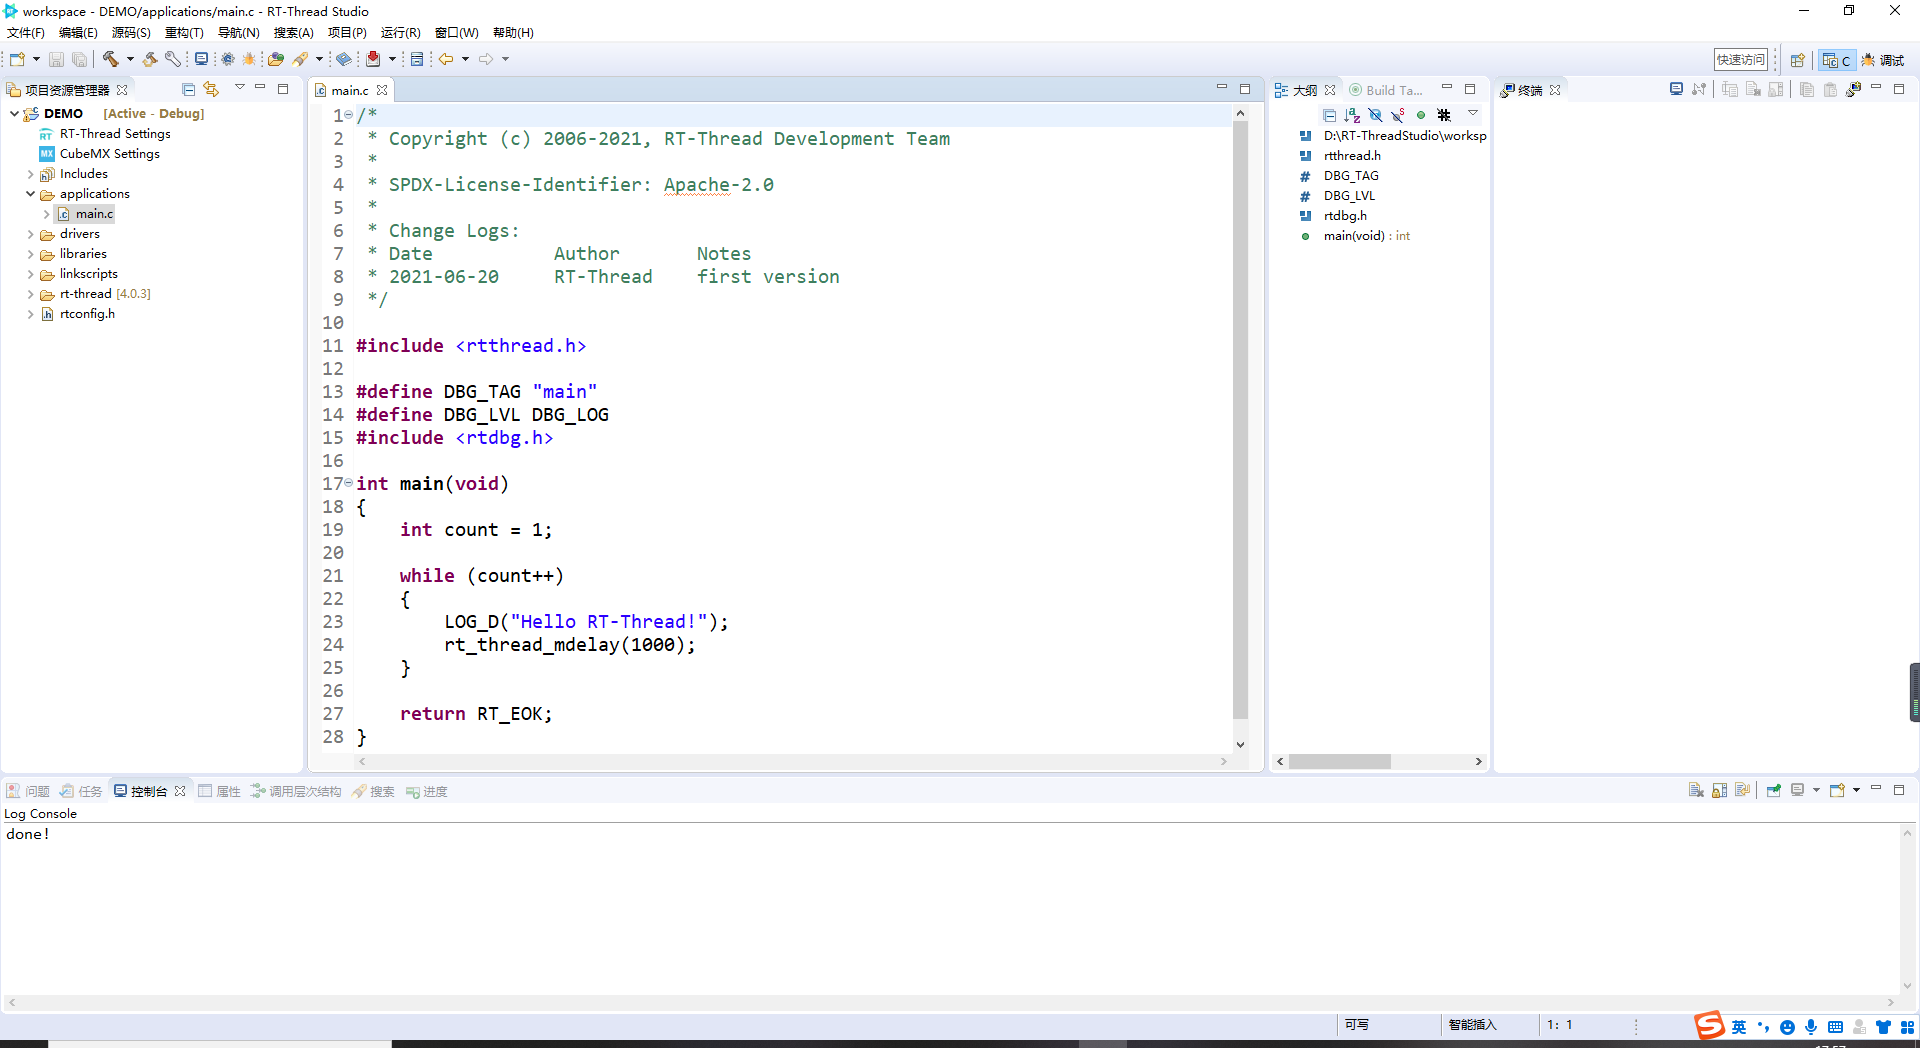1920x1048 pixels.
Task: Open the Outline view menu triangle
Action: click(1473, 114)
